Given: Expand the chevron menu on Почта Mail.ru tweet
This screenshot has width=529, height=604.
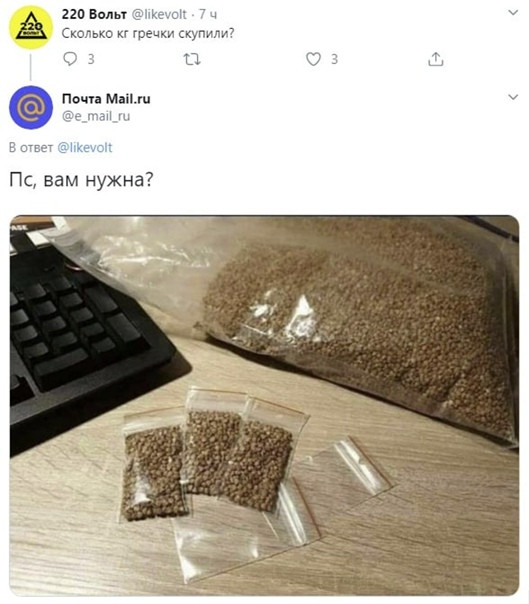Looking at the screenshot, I should [x=513, y=97].
